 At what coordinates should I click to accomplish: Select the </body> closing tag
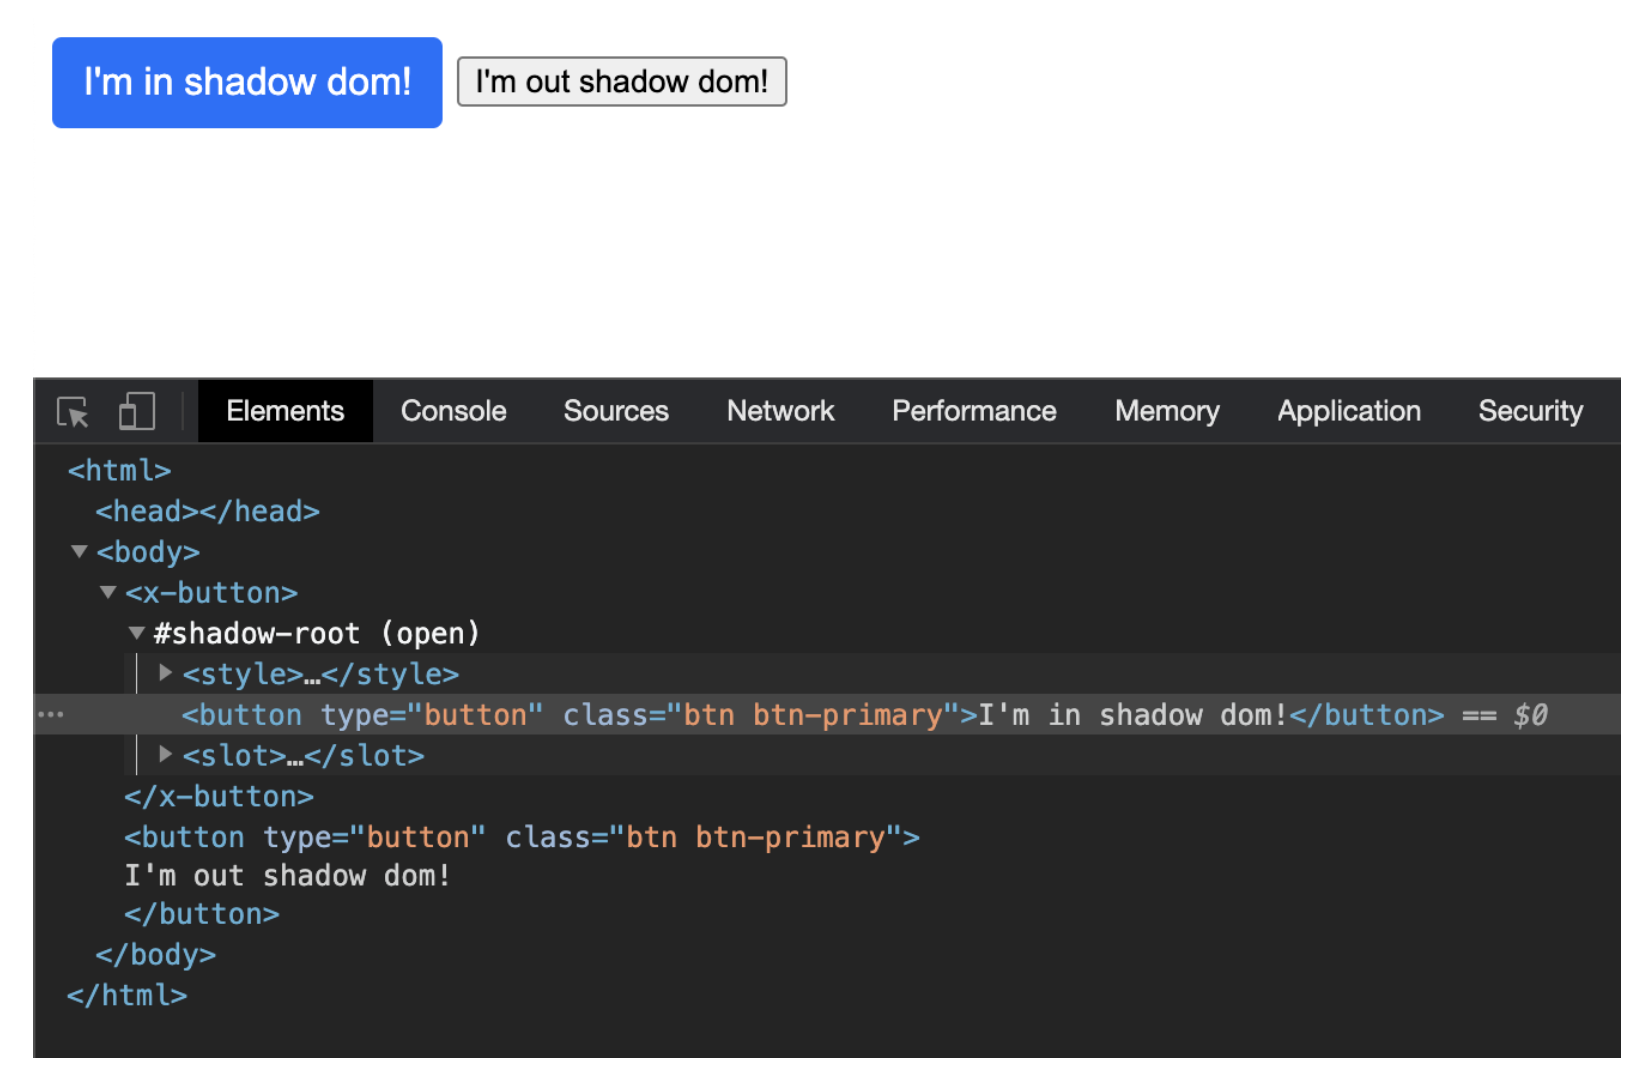tap(156, 955)
